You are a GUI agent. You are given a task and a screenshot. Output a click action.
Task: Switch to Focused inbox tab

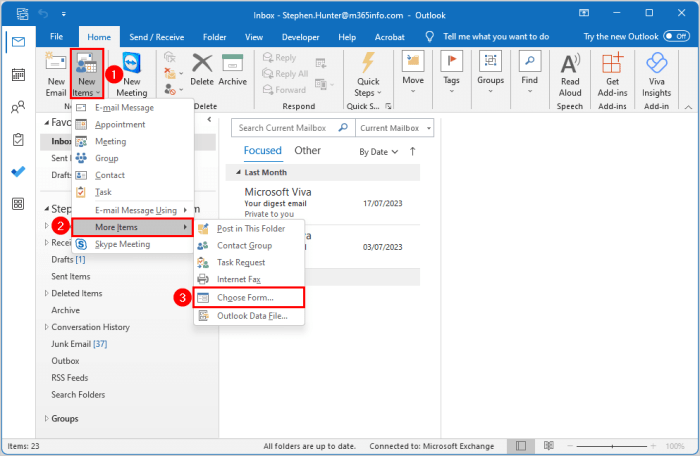pyautogui.click(x=262, y=151)
